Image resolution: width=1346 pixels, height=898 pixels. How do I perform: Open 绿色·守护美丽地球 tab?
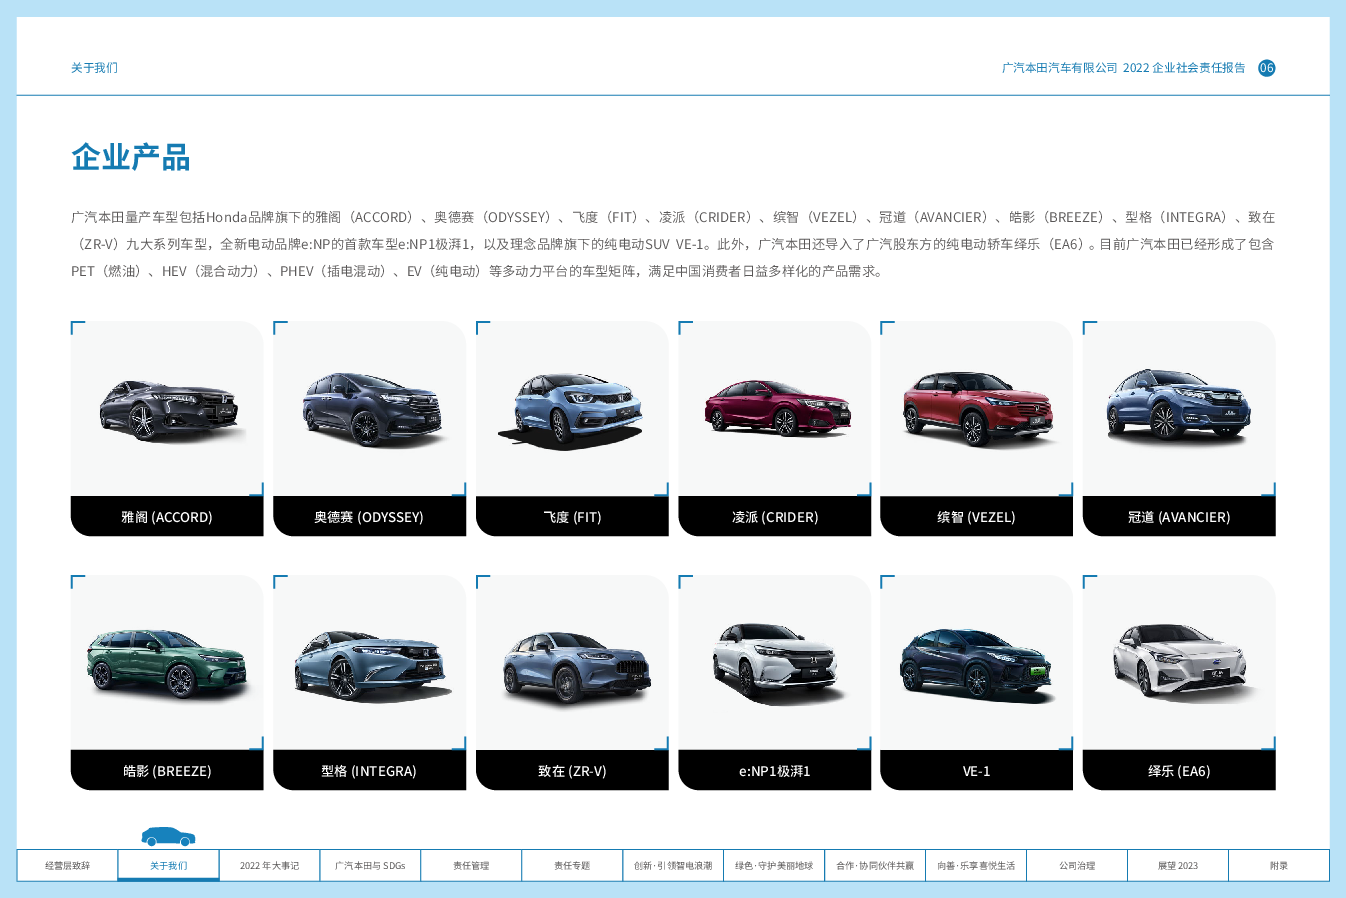tap(774, 866)
